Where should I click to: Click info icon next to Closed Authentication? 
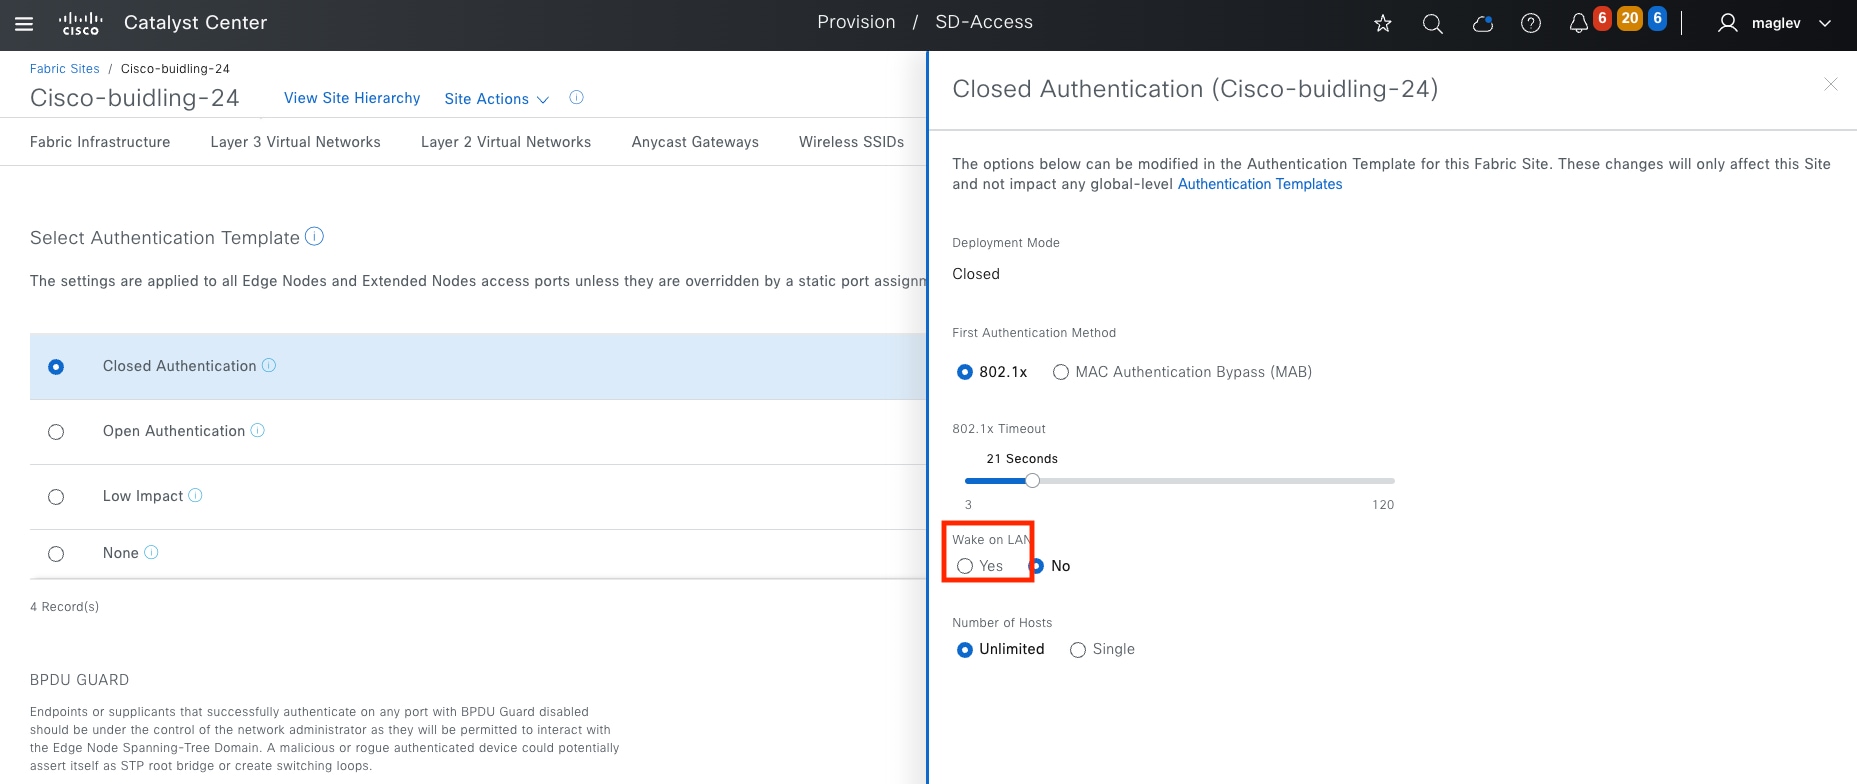point(269,366)
